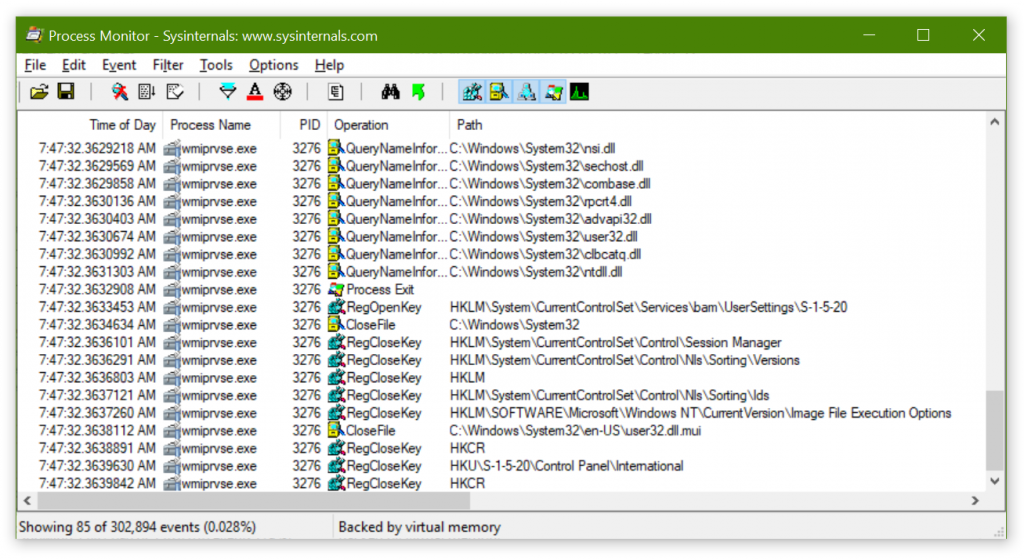This screenshot has height=560, width=1024.
Task: Open the Highlight red A icon
Action: (x=255, y=92)
